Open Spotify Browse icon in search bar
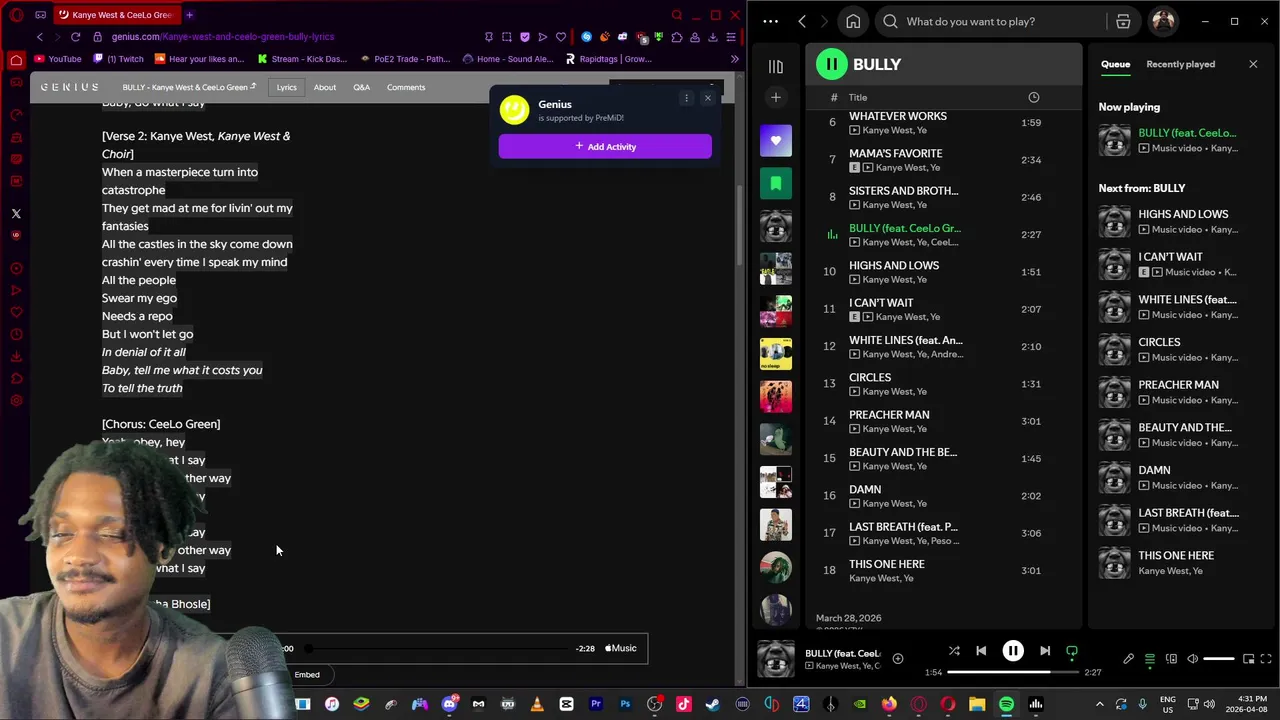The width and height of the screenshot is (1280, 720). [1123, 21]
